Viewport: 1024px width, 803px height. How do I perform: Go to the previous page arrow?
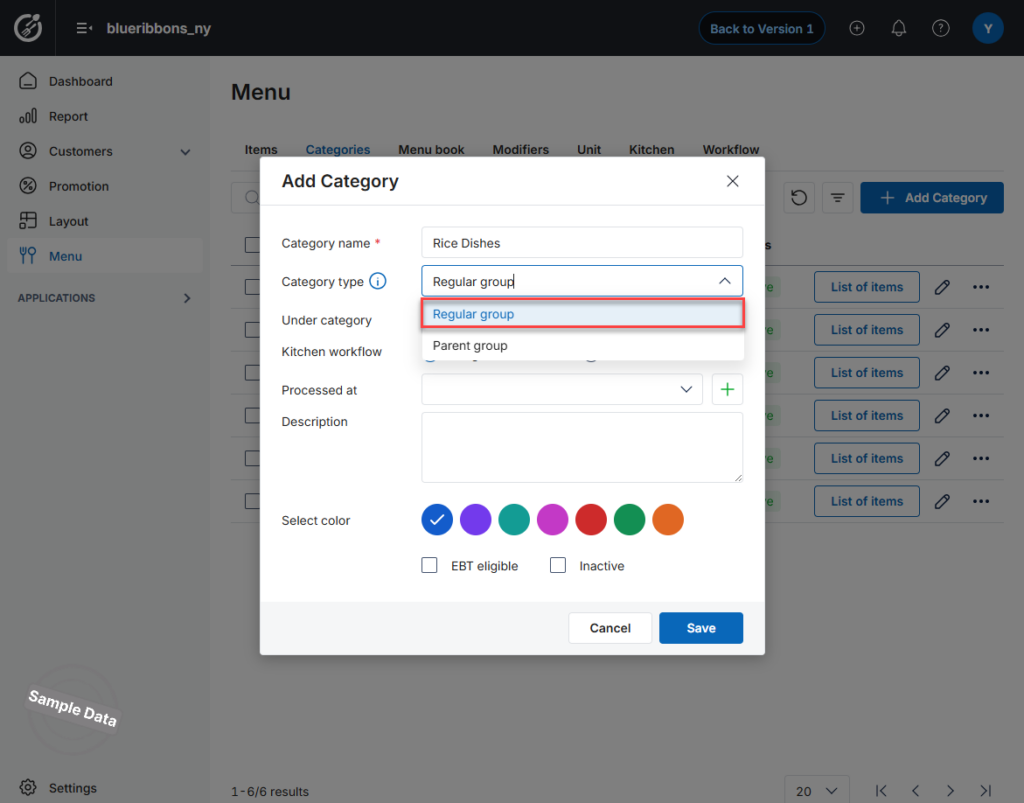pyautogui.click(x=916, y=791)
